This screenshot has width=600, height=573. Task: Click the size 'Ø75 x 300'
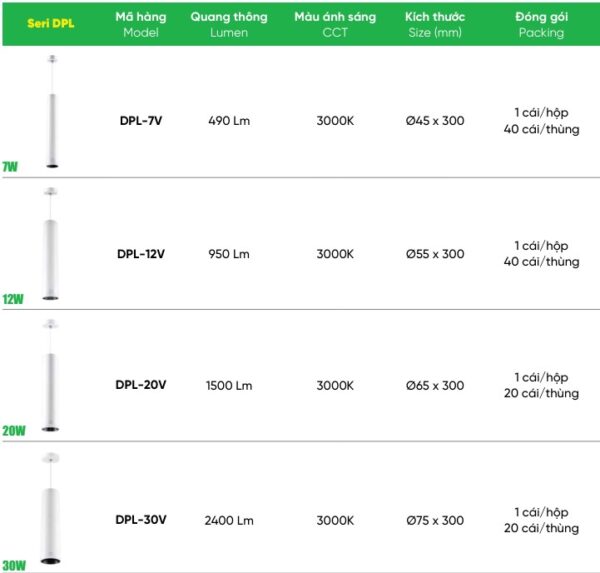435,520
